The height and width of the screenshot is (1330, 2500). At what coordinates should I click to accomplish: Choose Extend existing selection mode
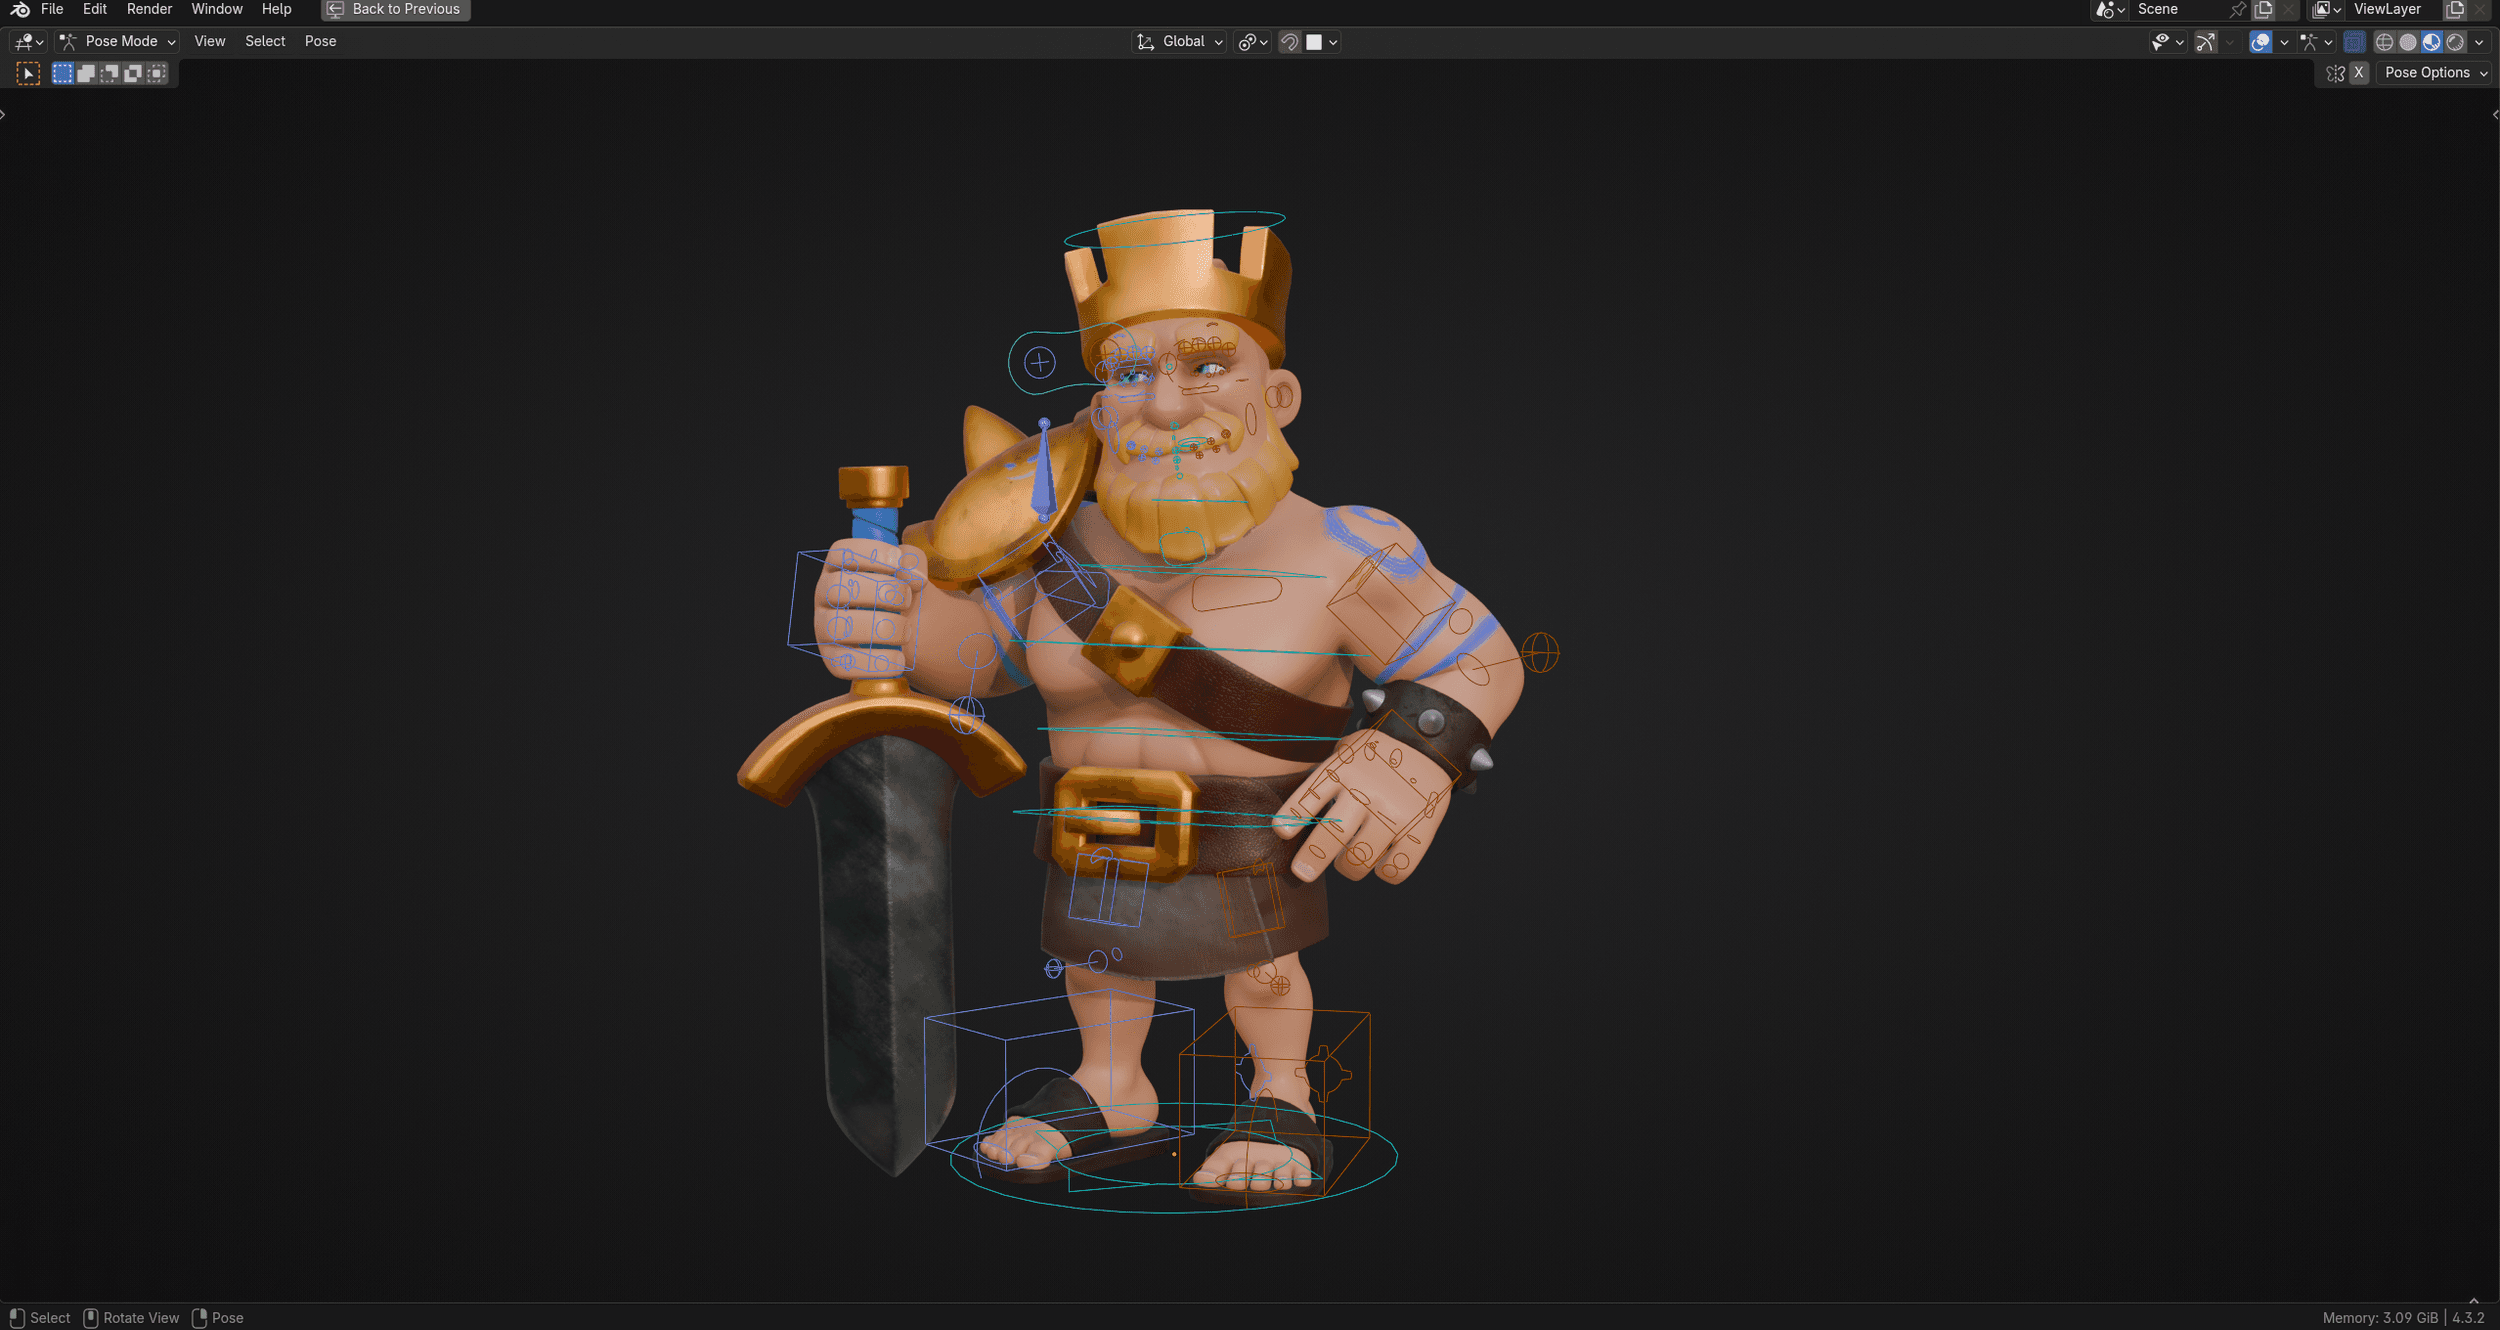click(x=86, y=73)
